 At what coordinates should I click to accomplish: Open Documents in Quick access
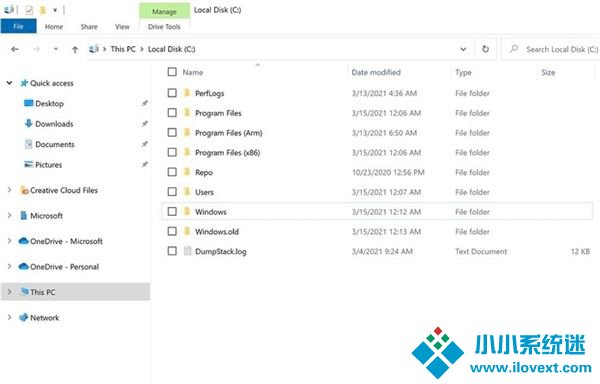[x=55, y=144]
